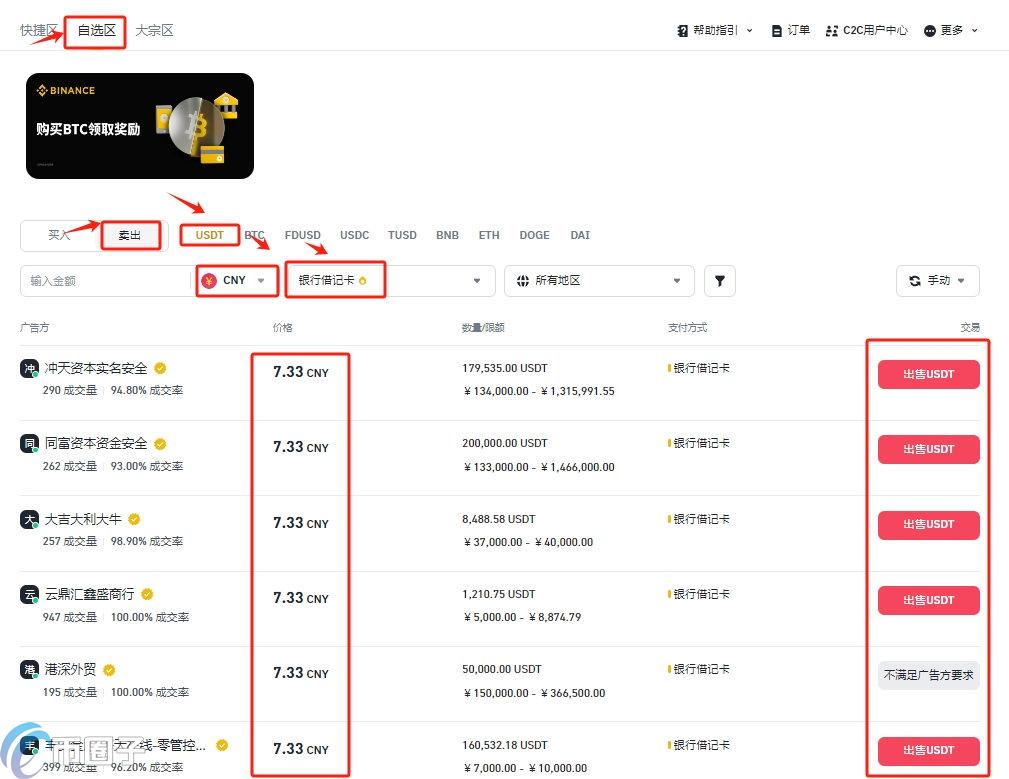Click verified badge next to 大吉大利大牛
Image resolution: width=1009 pixels, height=779 pixels.
134,518
